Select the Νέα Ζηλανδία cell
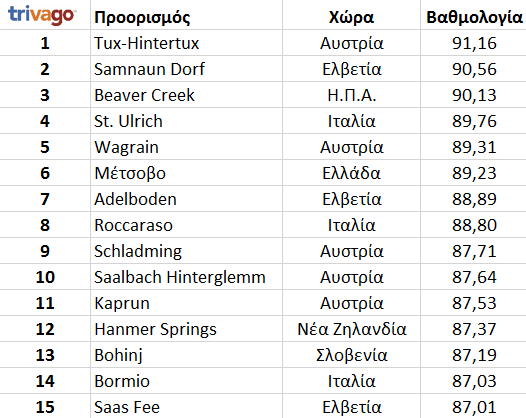 [x=351, y=329]
